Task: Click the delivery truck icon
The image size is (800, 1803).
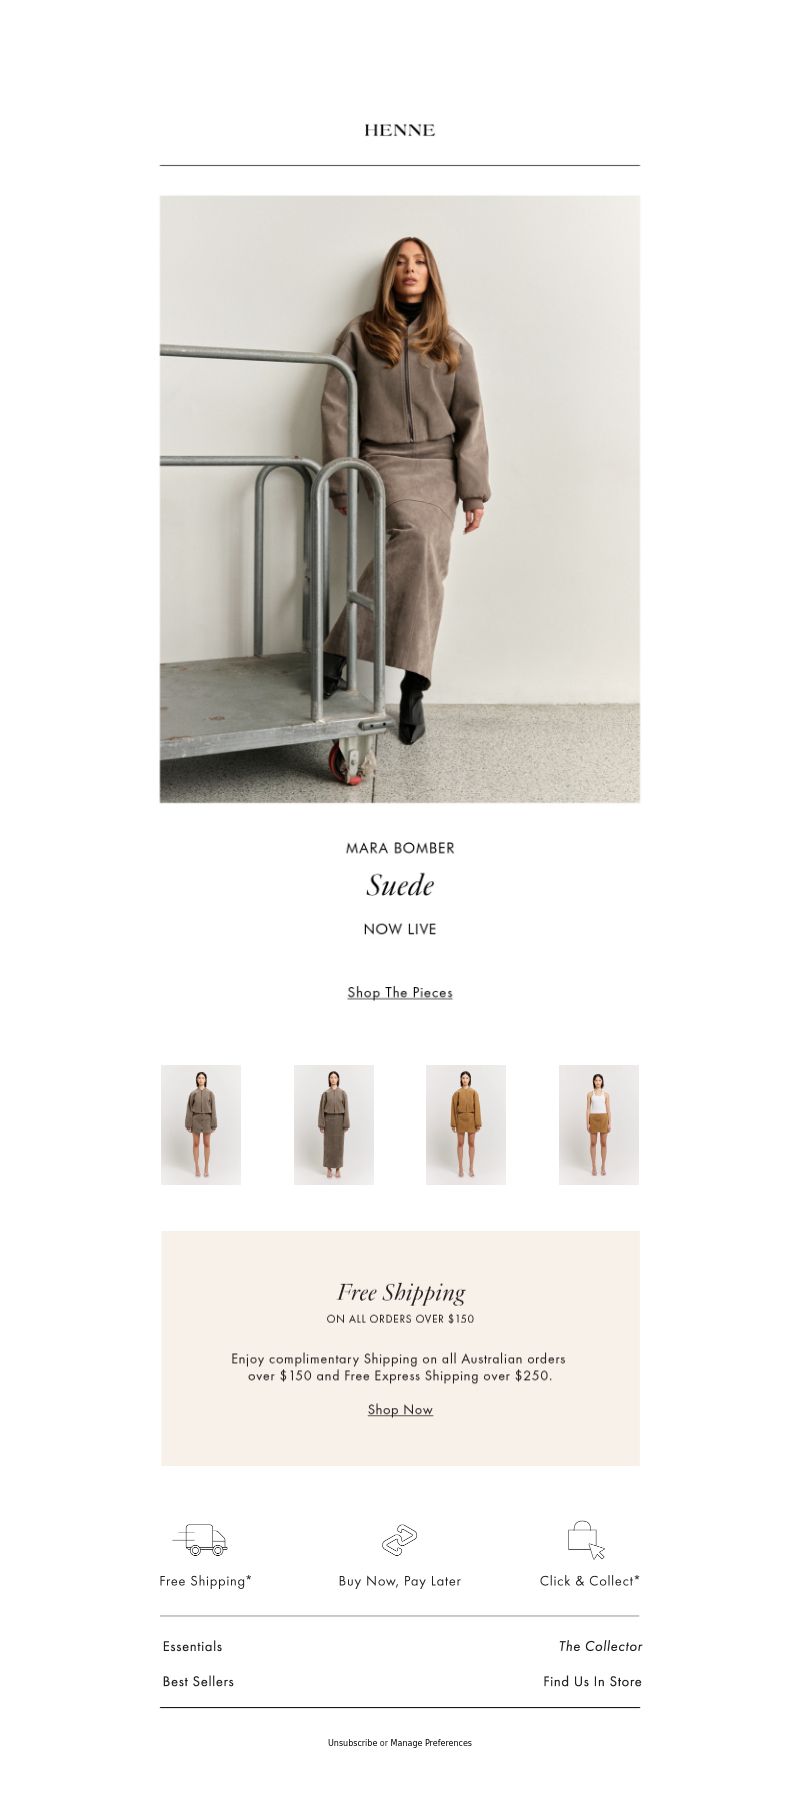Action: click(x=201, y=1540)
